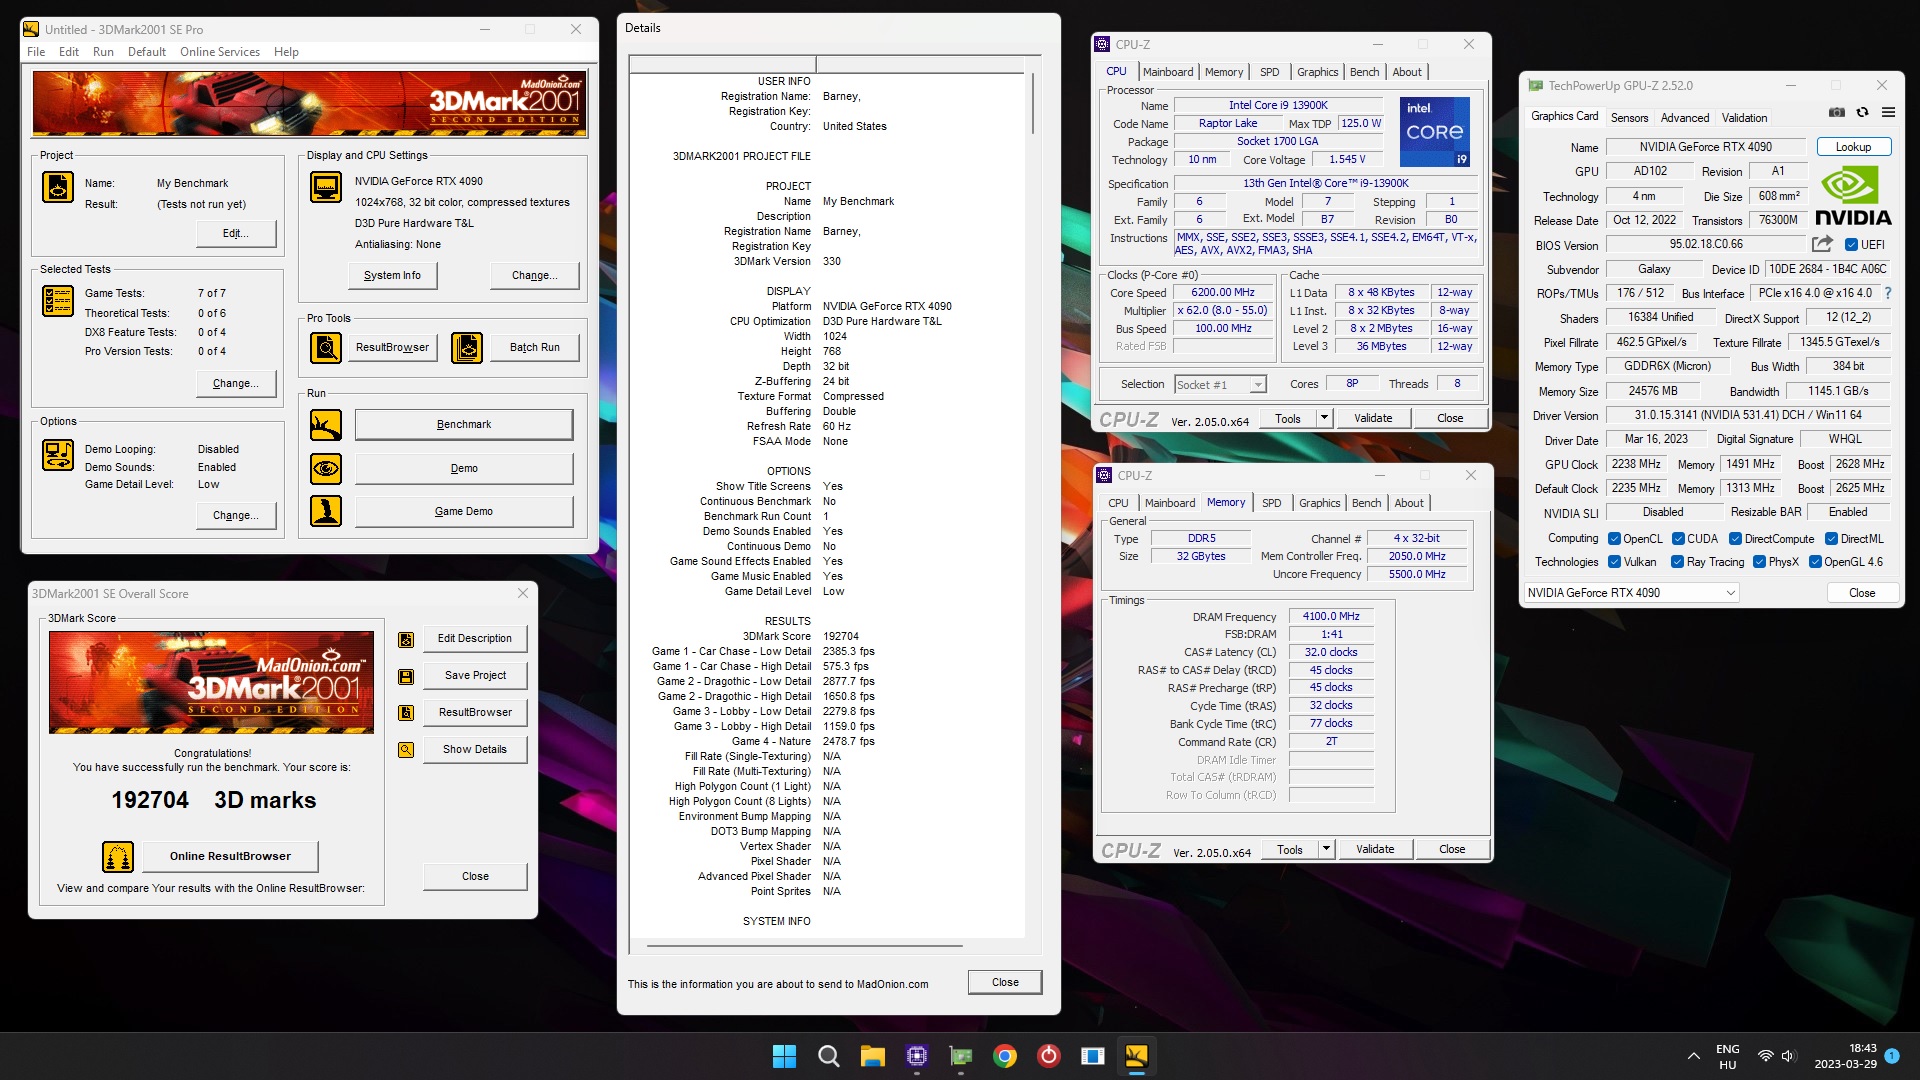1920x1080 pixels.
Task: Click the Show Details magnifier icon
Action: 406,750
